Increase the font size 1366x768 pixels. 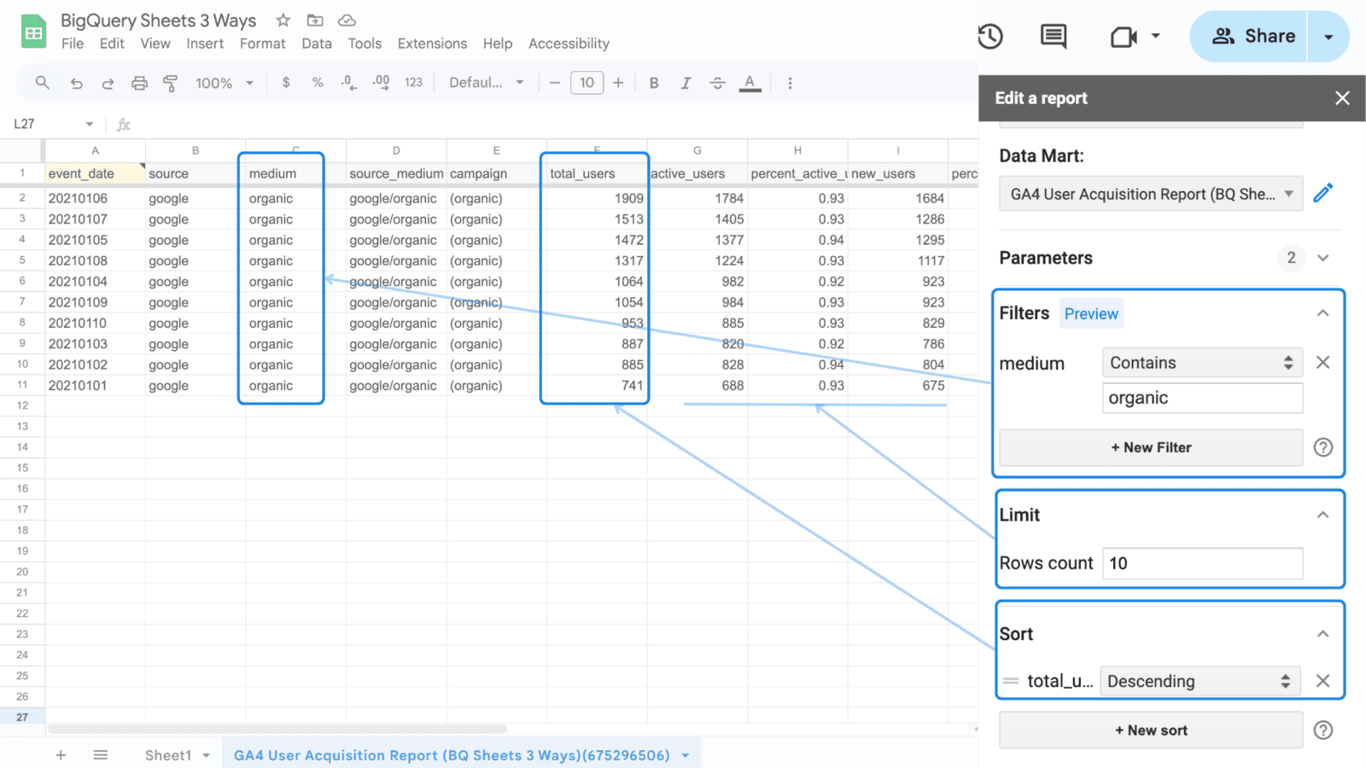pyautogui.click(x=618, y=83)
